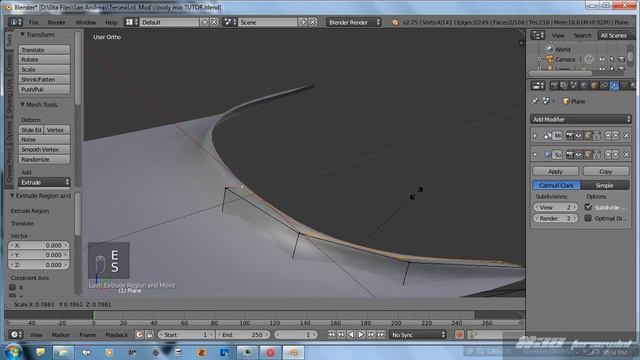
Task: Delete the Default screen layout
Action: (x=214, y=22)
